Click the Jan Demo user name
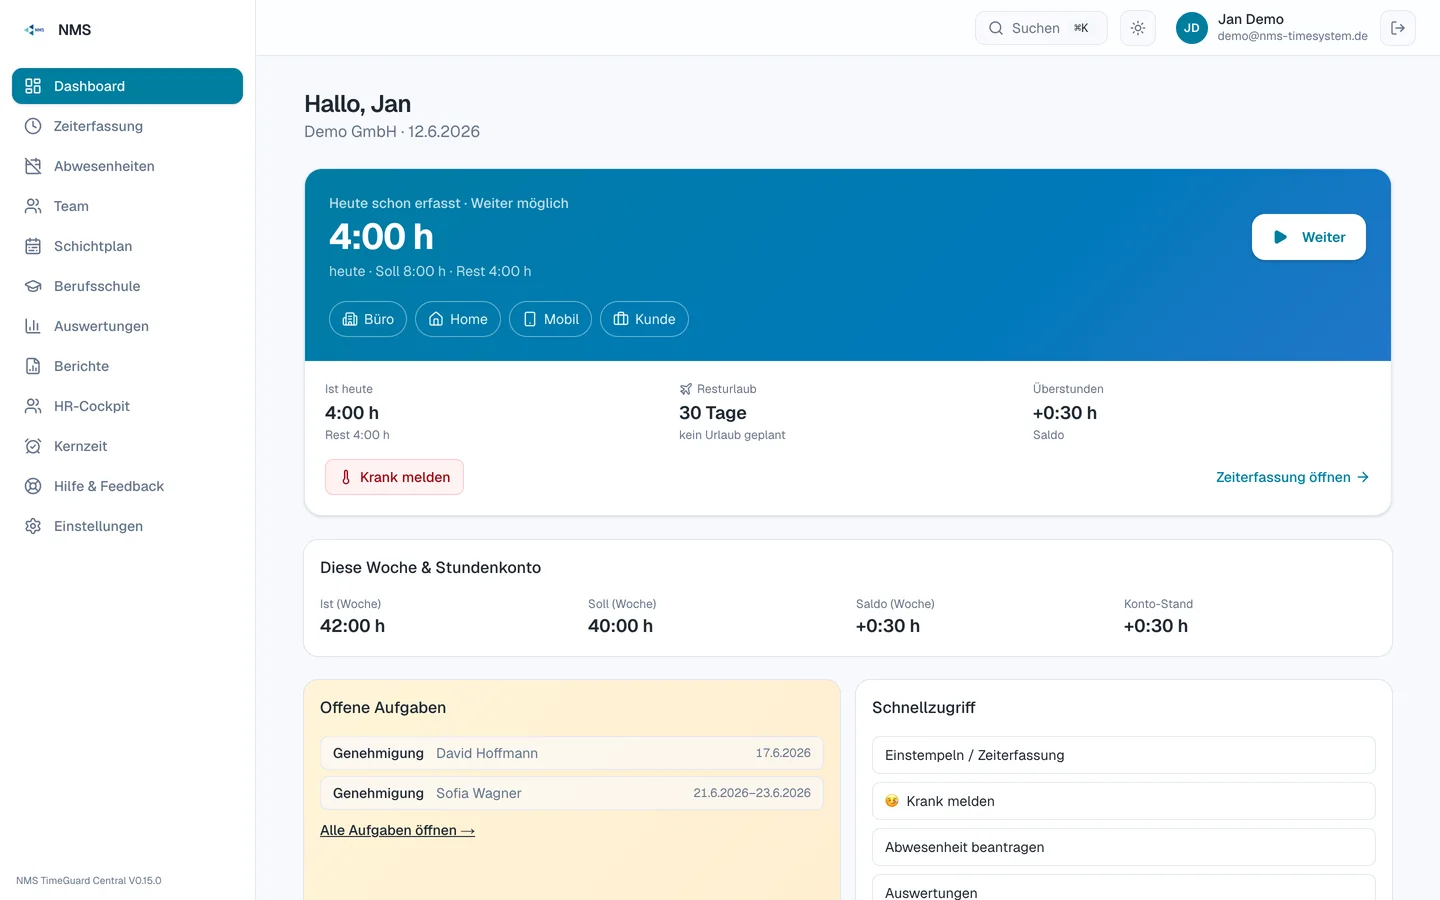The image size is (1440, 900). (x=1251, y=19)
